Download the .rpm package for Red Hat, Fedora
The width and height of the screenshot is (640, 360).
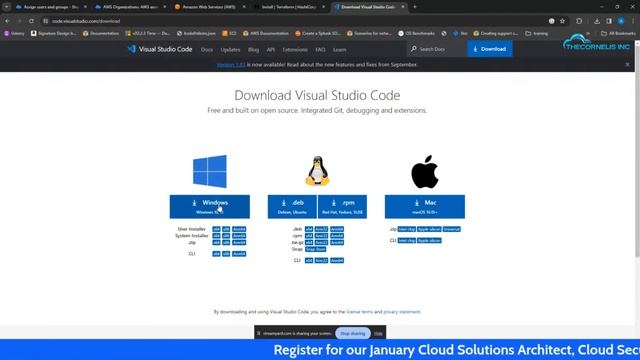[x=342, y=207]
